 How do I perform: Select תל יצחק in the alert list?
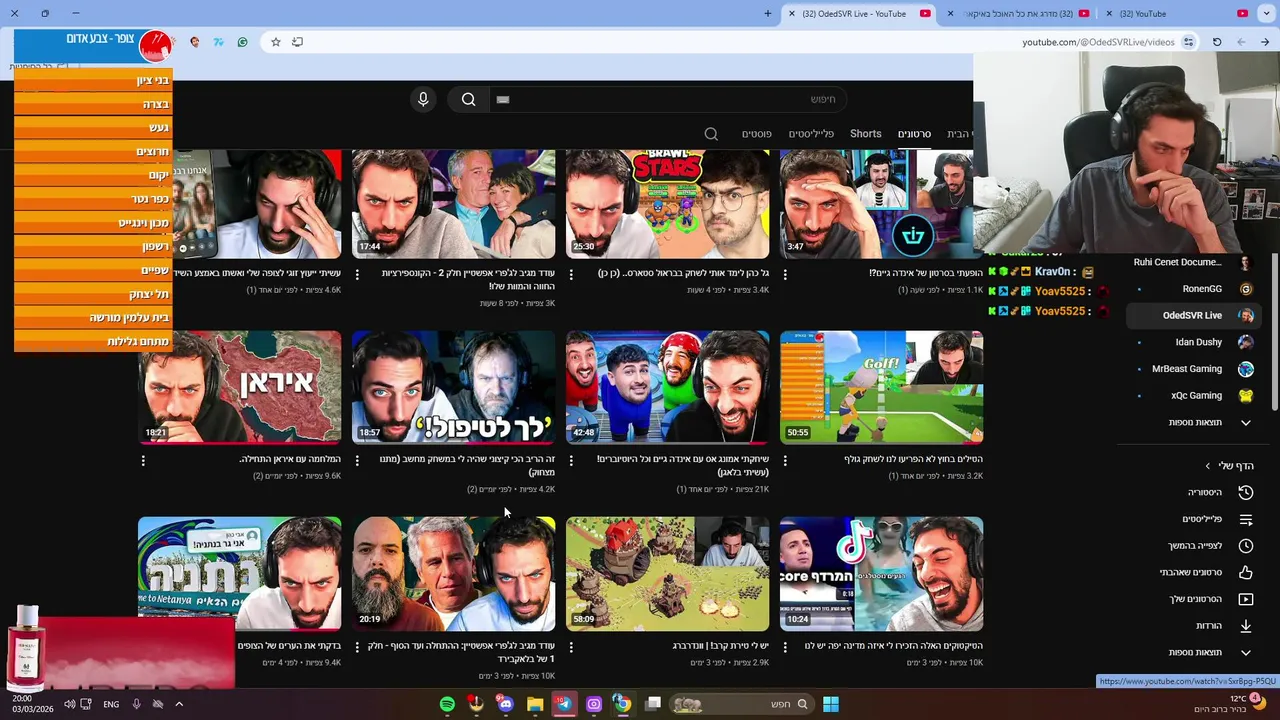coord(93,294)
